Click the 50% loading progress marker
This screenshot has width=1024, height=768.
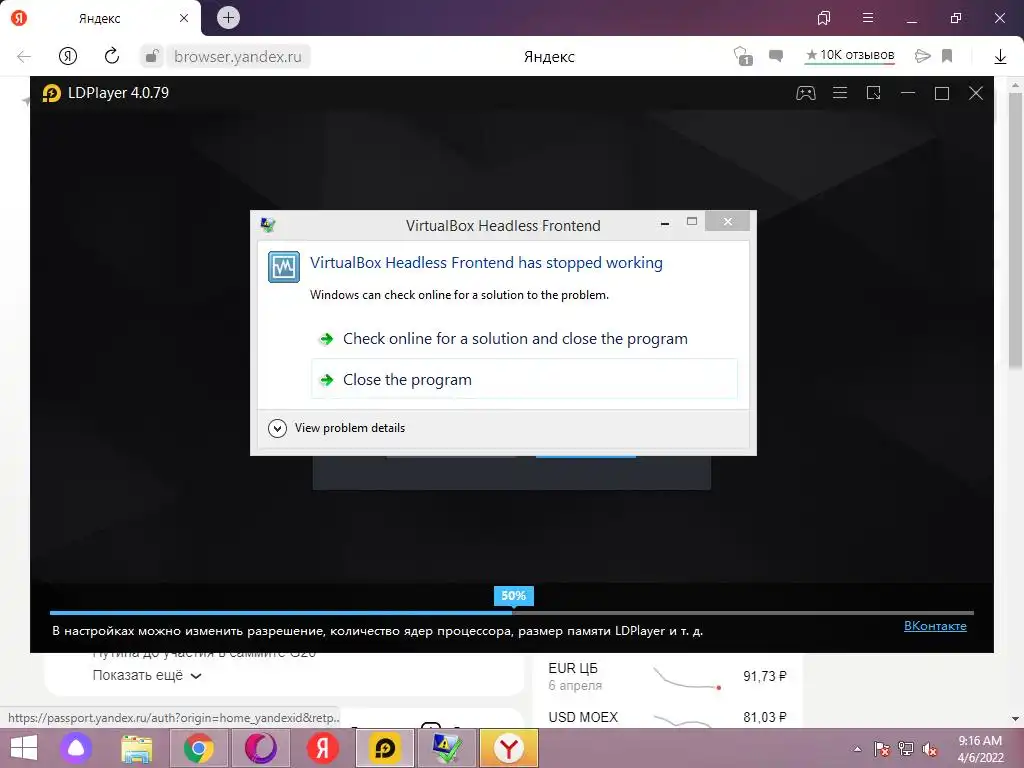coord(513,596)
